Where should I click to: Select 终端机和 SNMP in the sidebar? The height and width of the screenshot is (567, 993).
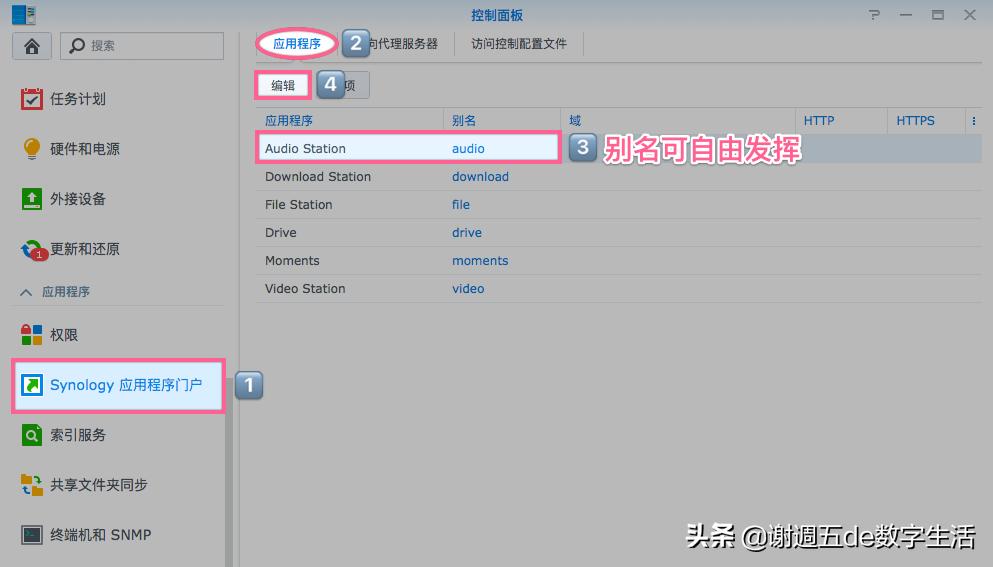[101, 535]
